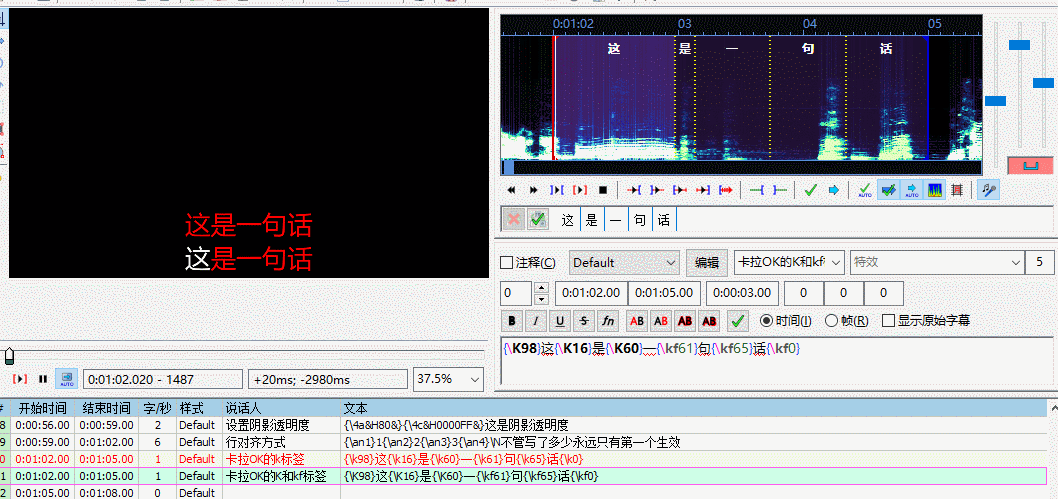
Task: Select syllable 句 in karaoke bar
Action: coord(640,220)
